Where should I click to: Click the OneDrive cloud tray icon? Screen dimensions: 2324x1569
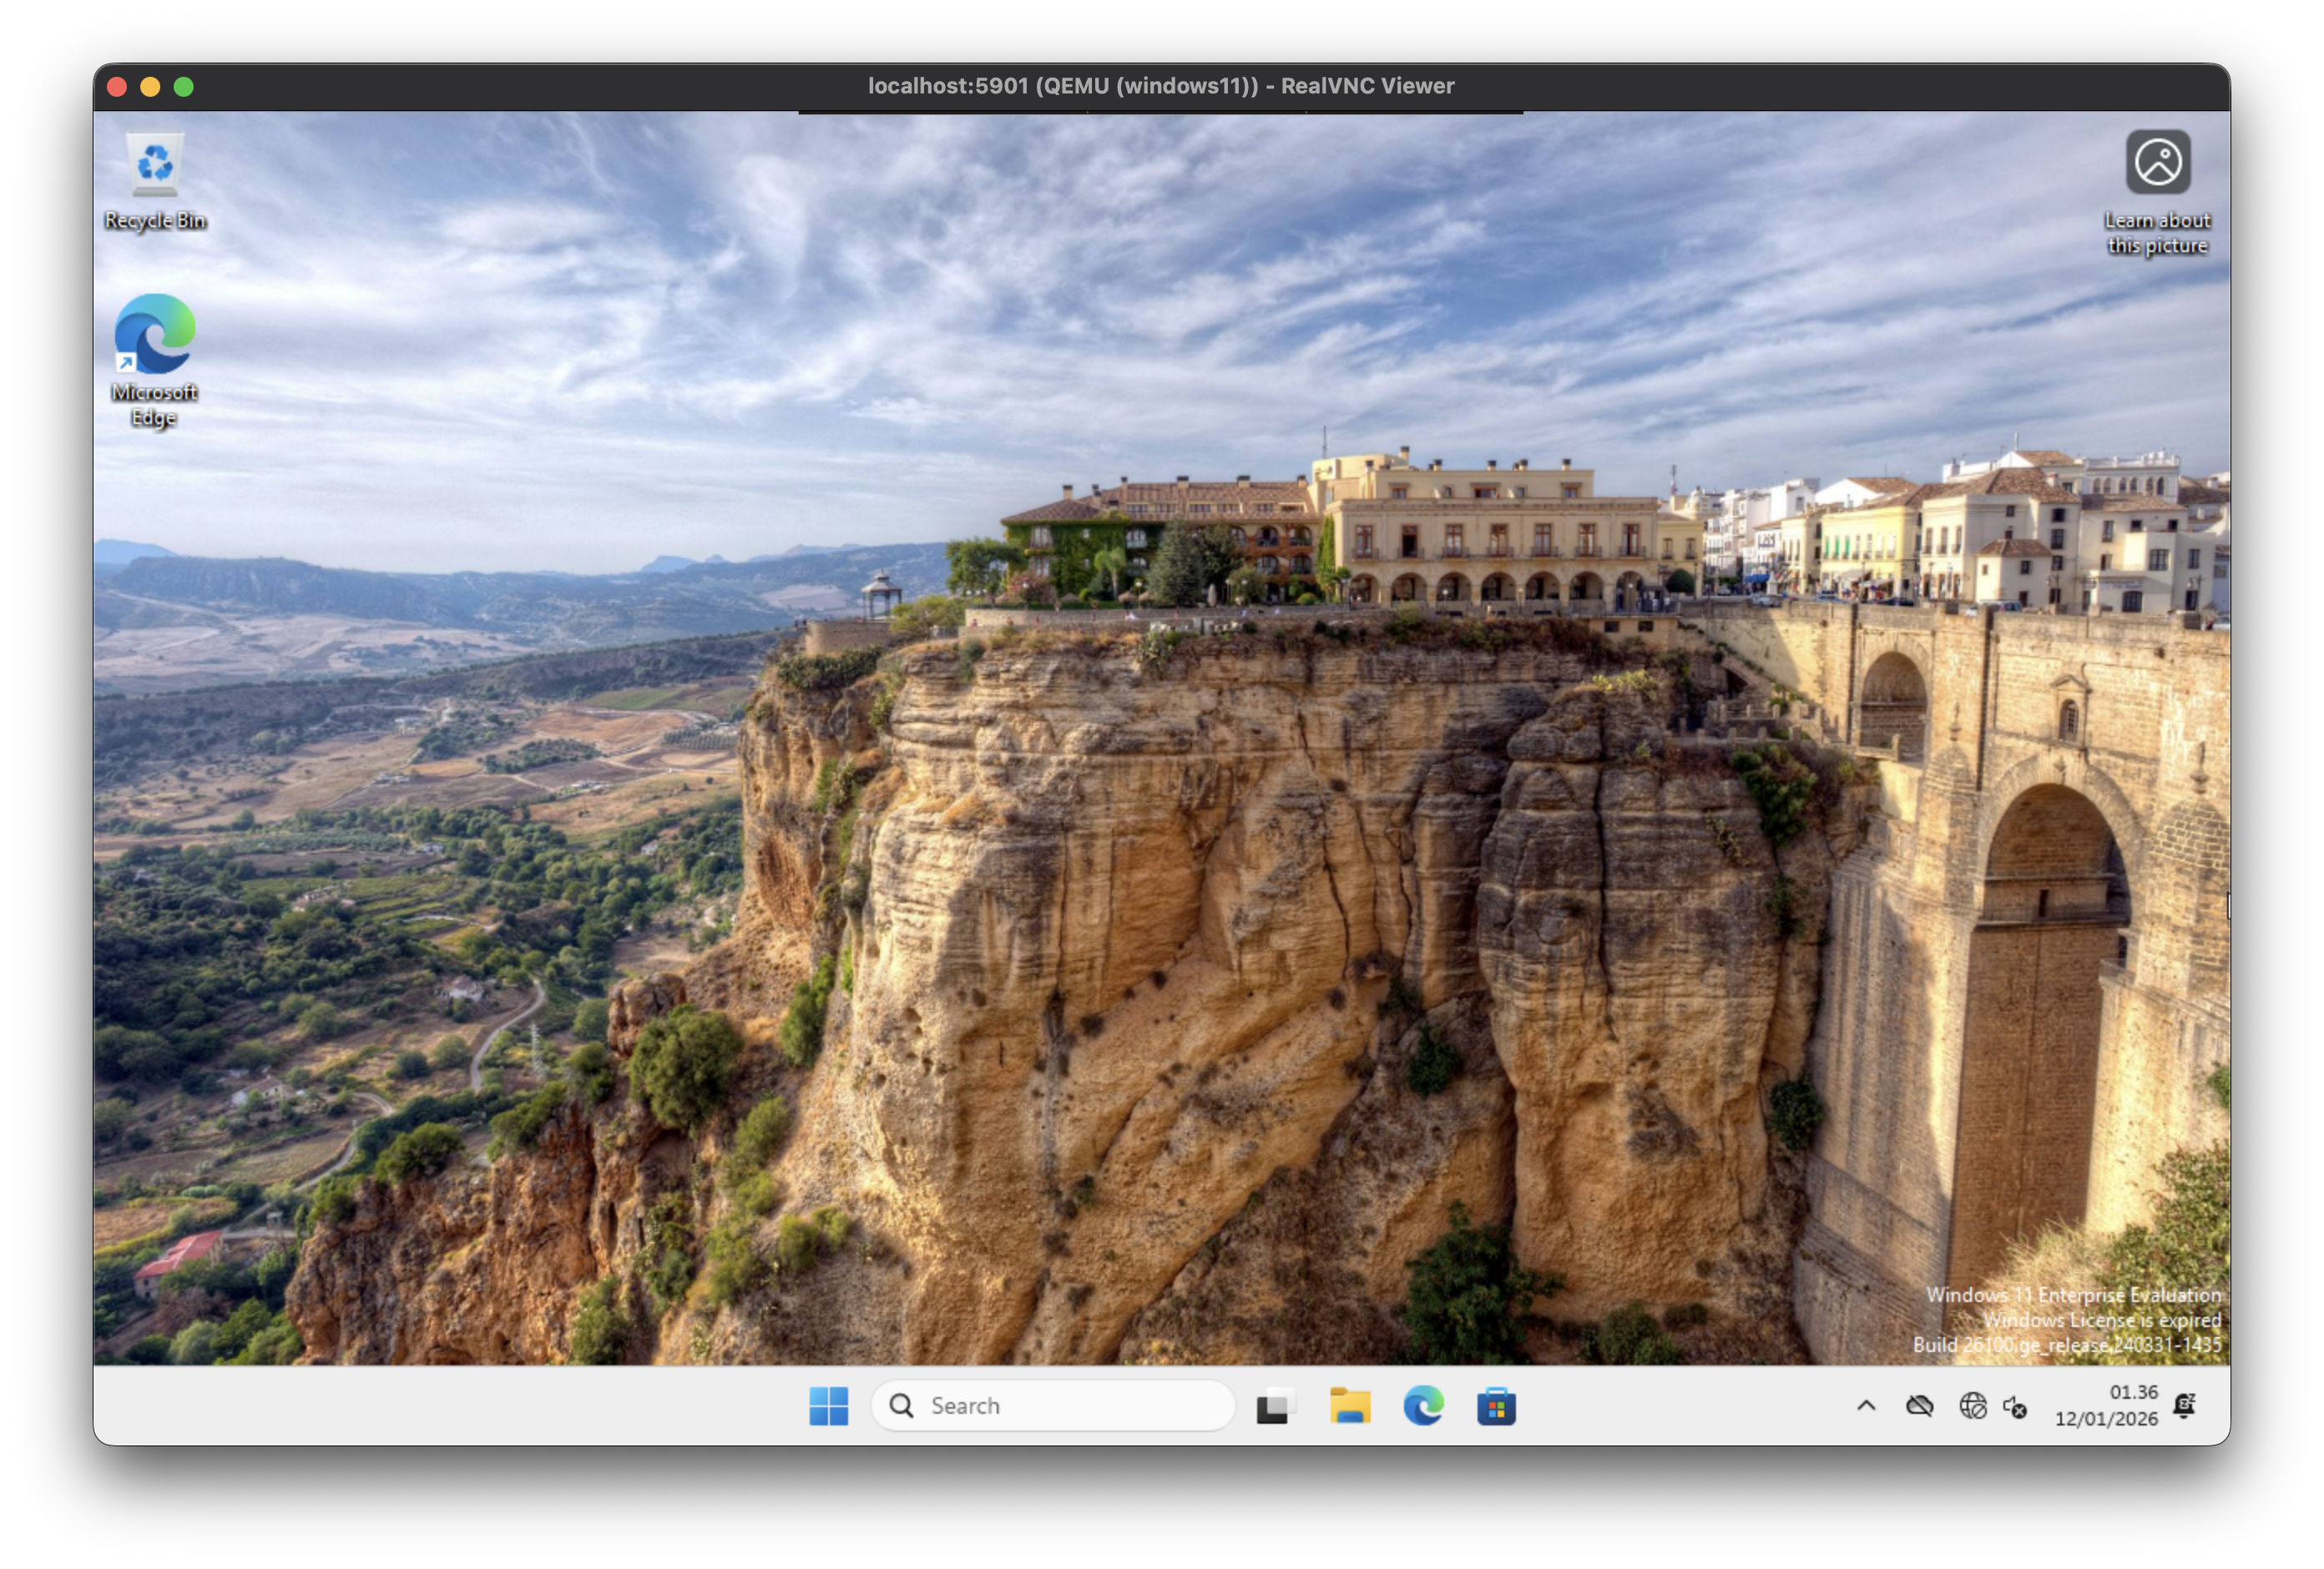1919,1405
